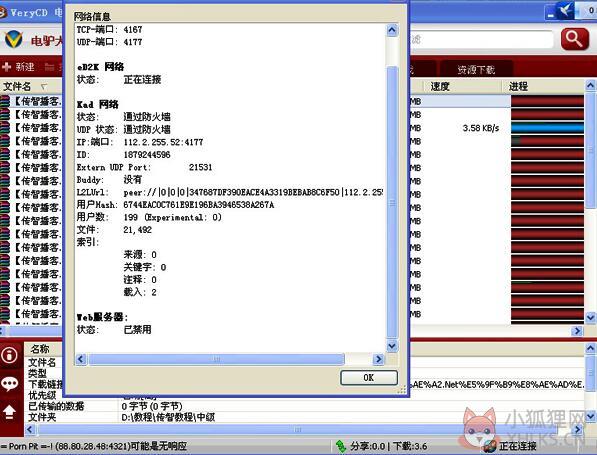Click dialog horizontal scrollbar left arrow
The width and height of the screenshot is (597, 455).
pos(81,359)
